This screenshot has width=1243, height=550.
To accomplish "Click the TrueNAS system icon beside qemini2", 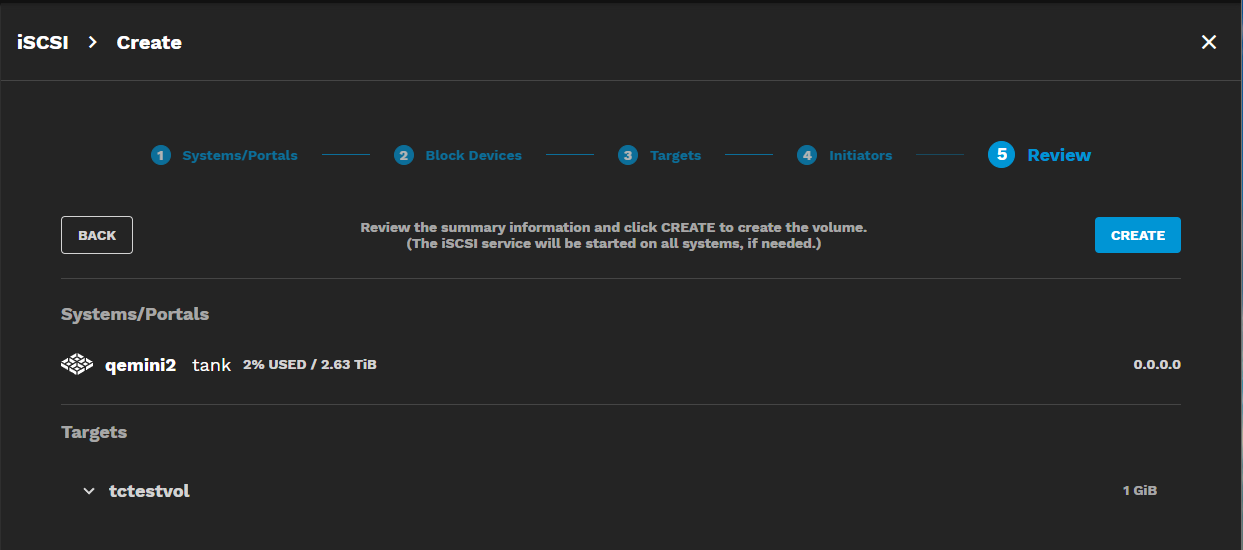I will (77, 365).
